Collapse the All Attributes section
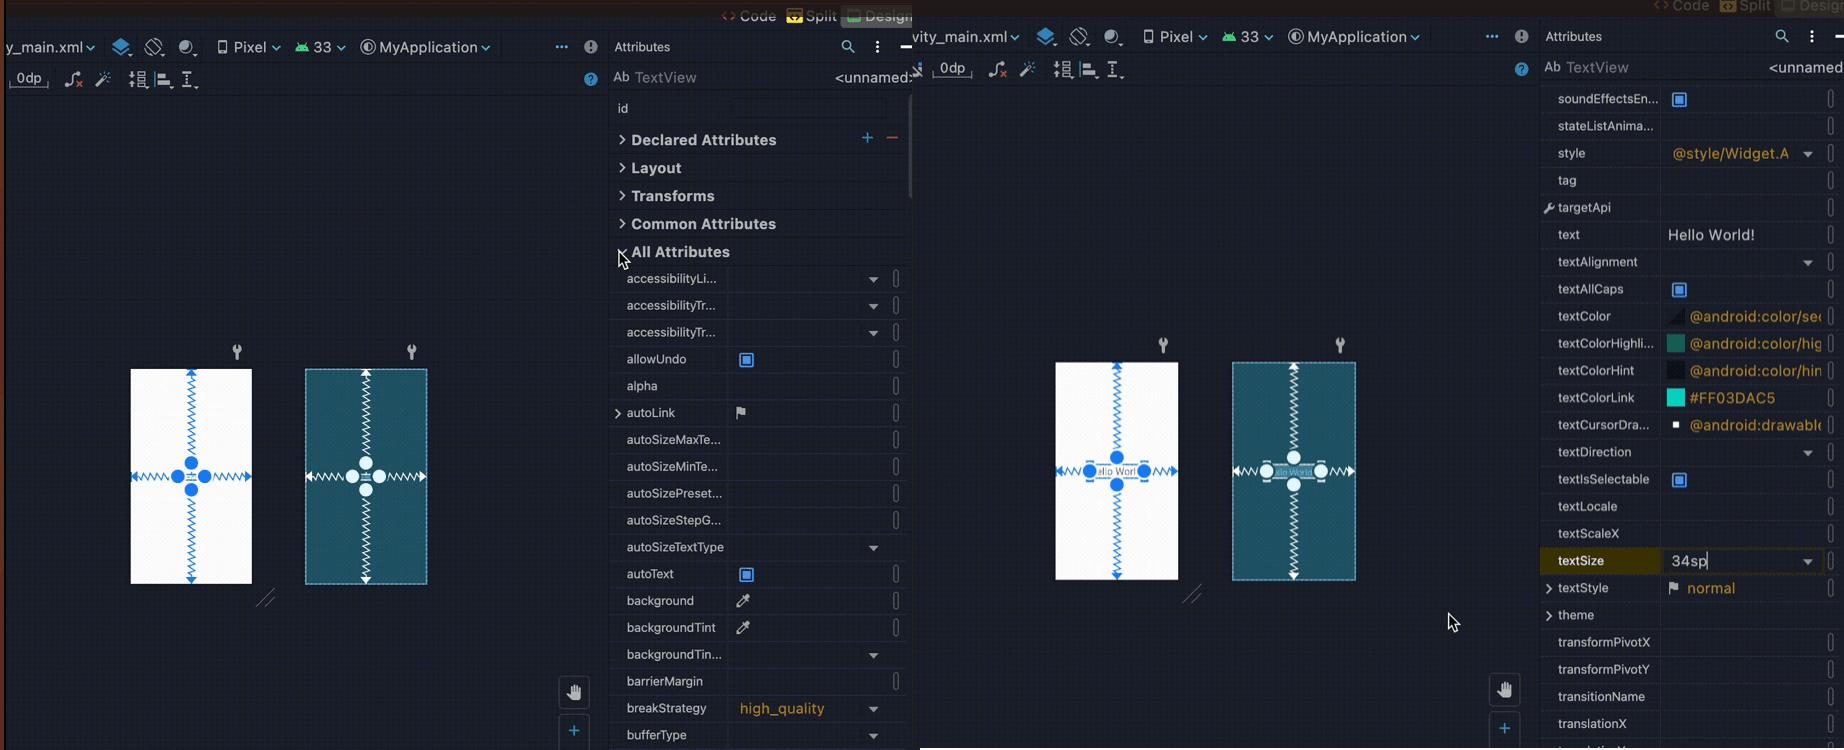The image size is (1844, 750). coord(622,252)
